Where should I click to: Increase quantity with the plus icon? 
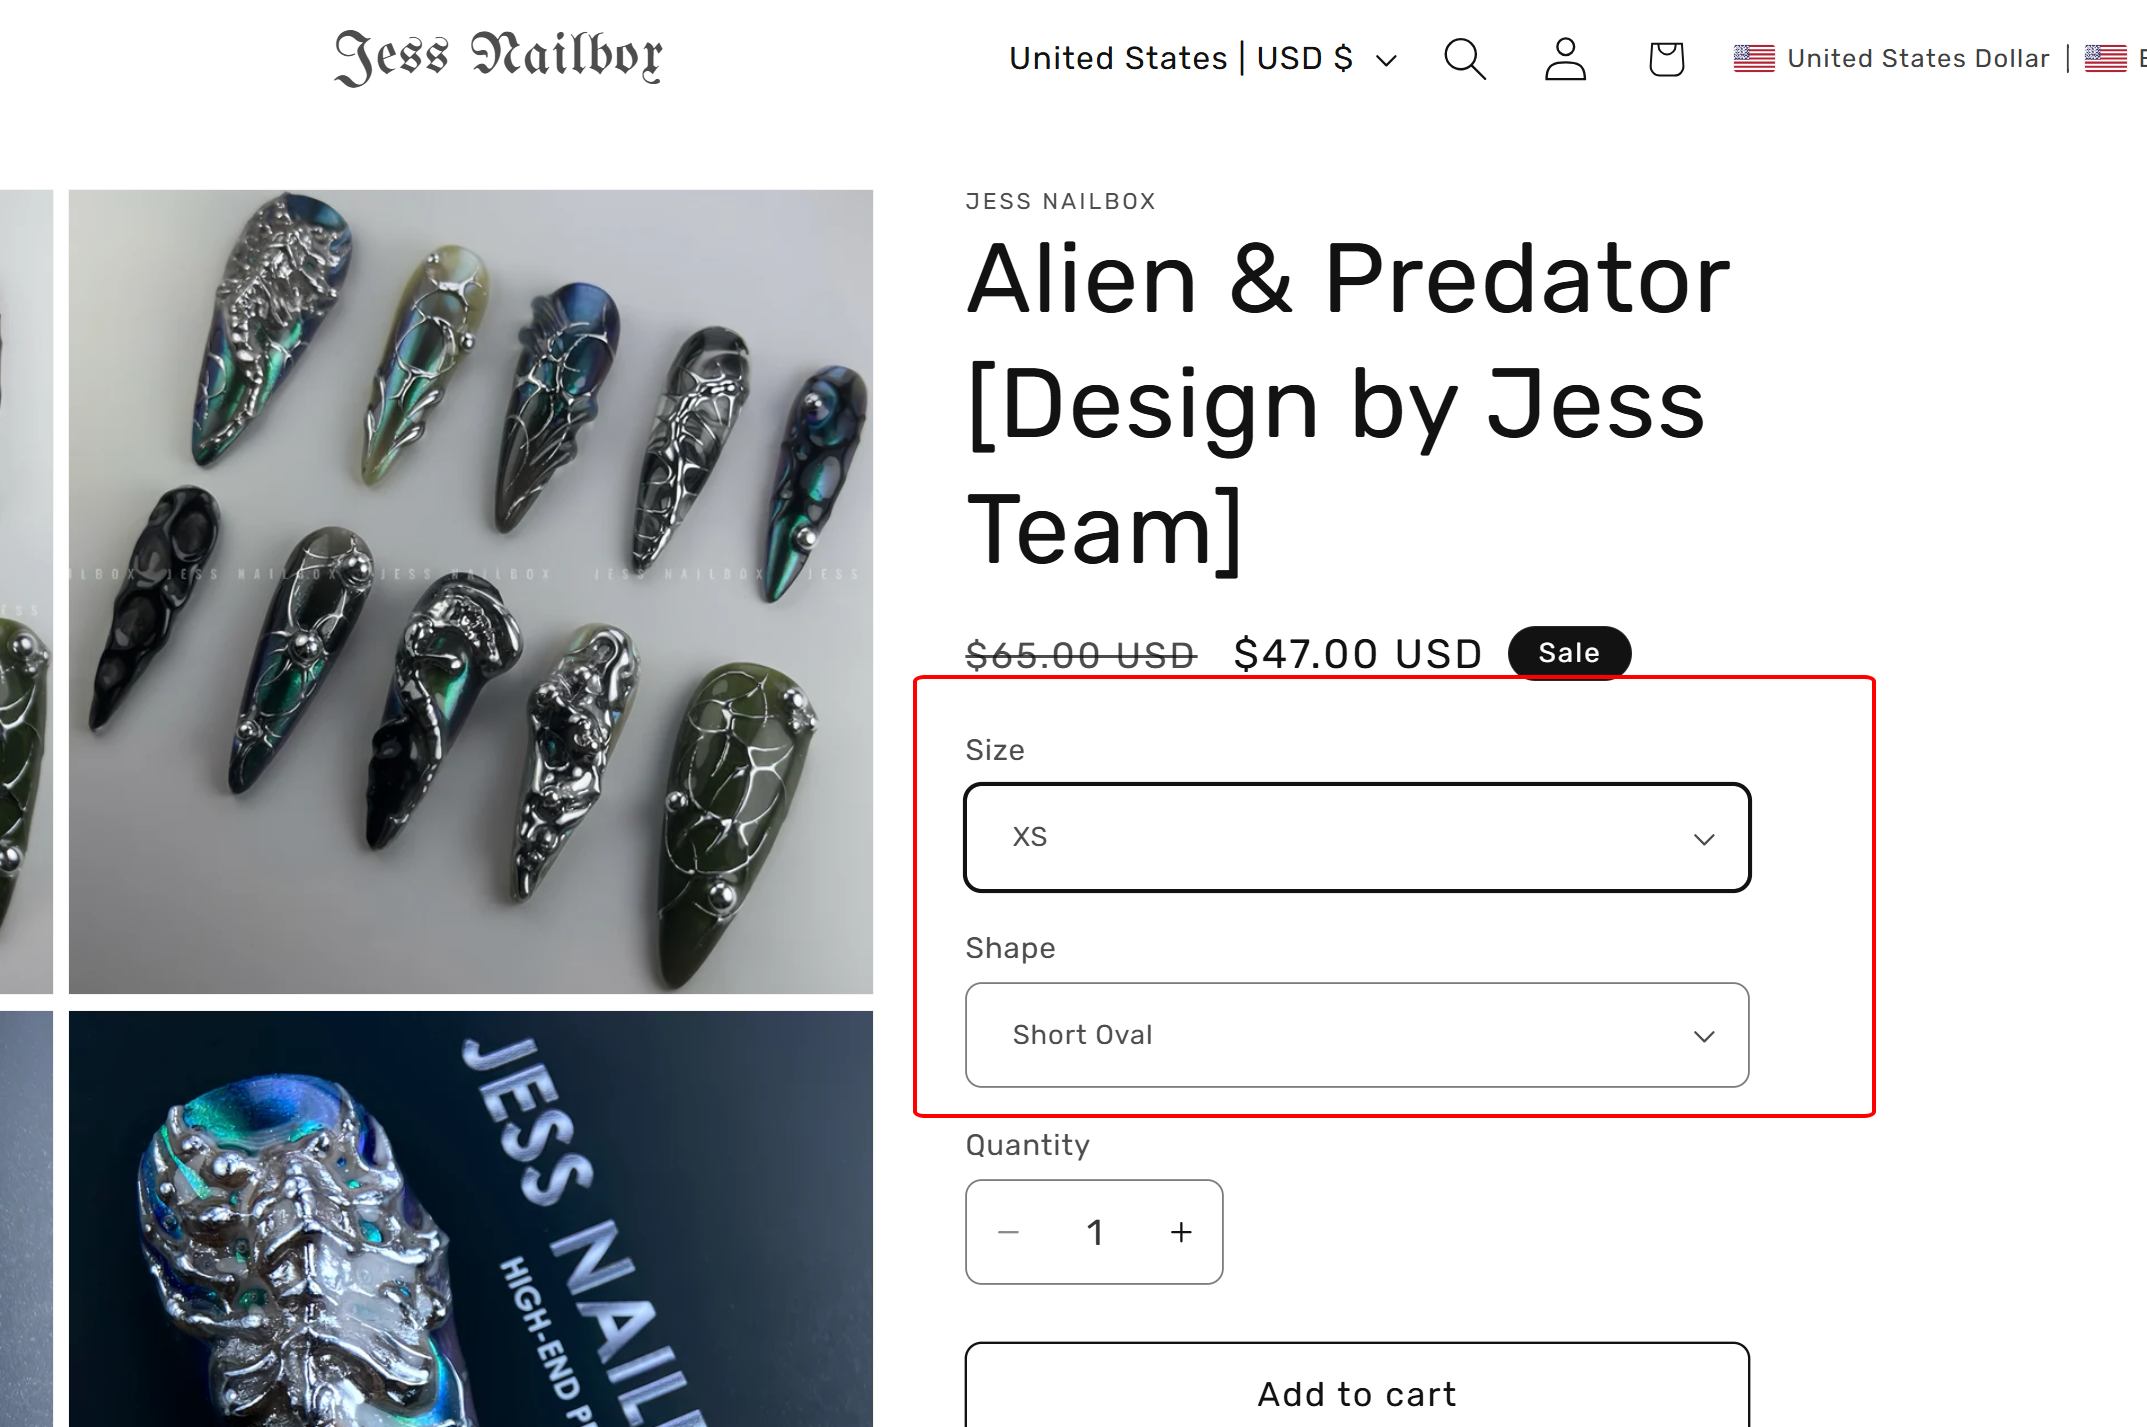(x=1181, y=1232)
